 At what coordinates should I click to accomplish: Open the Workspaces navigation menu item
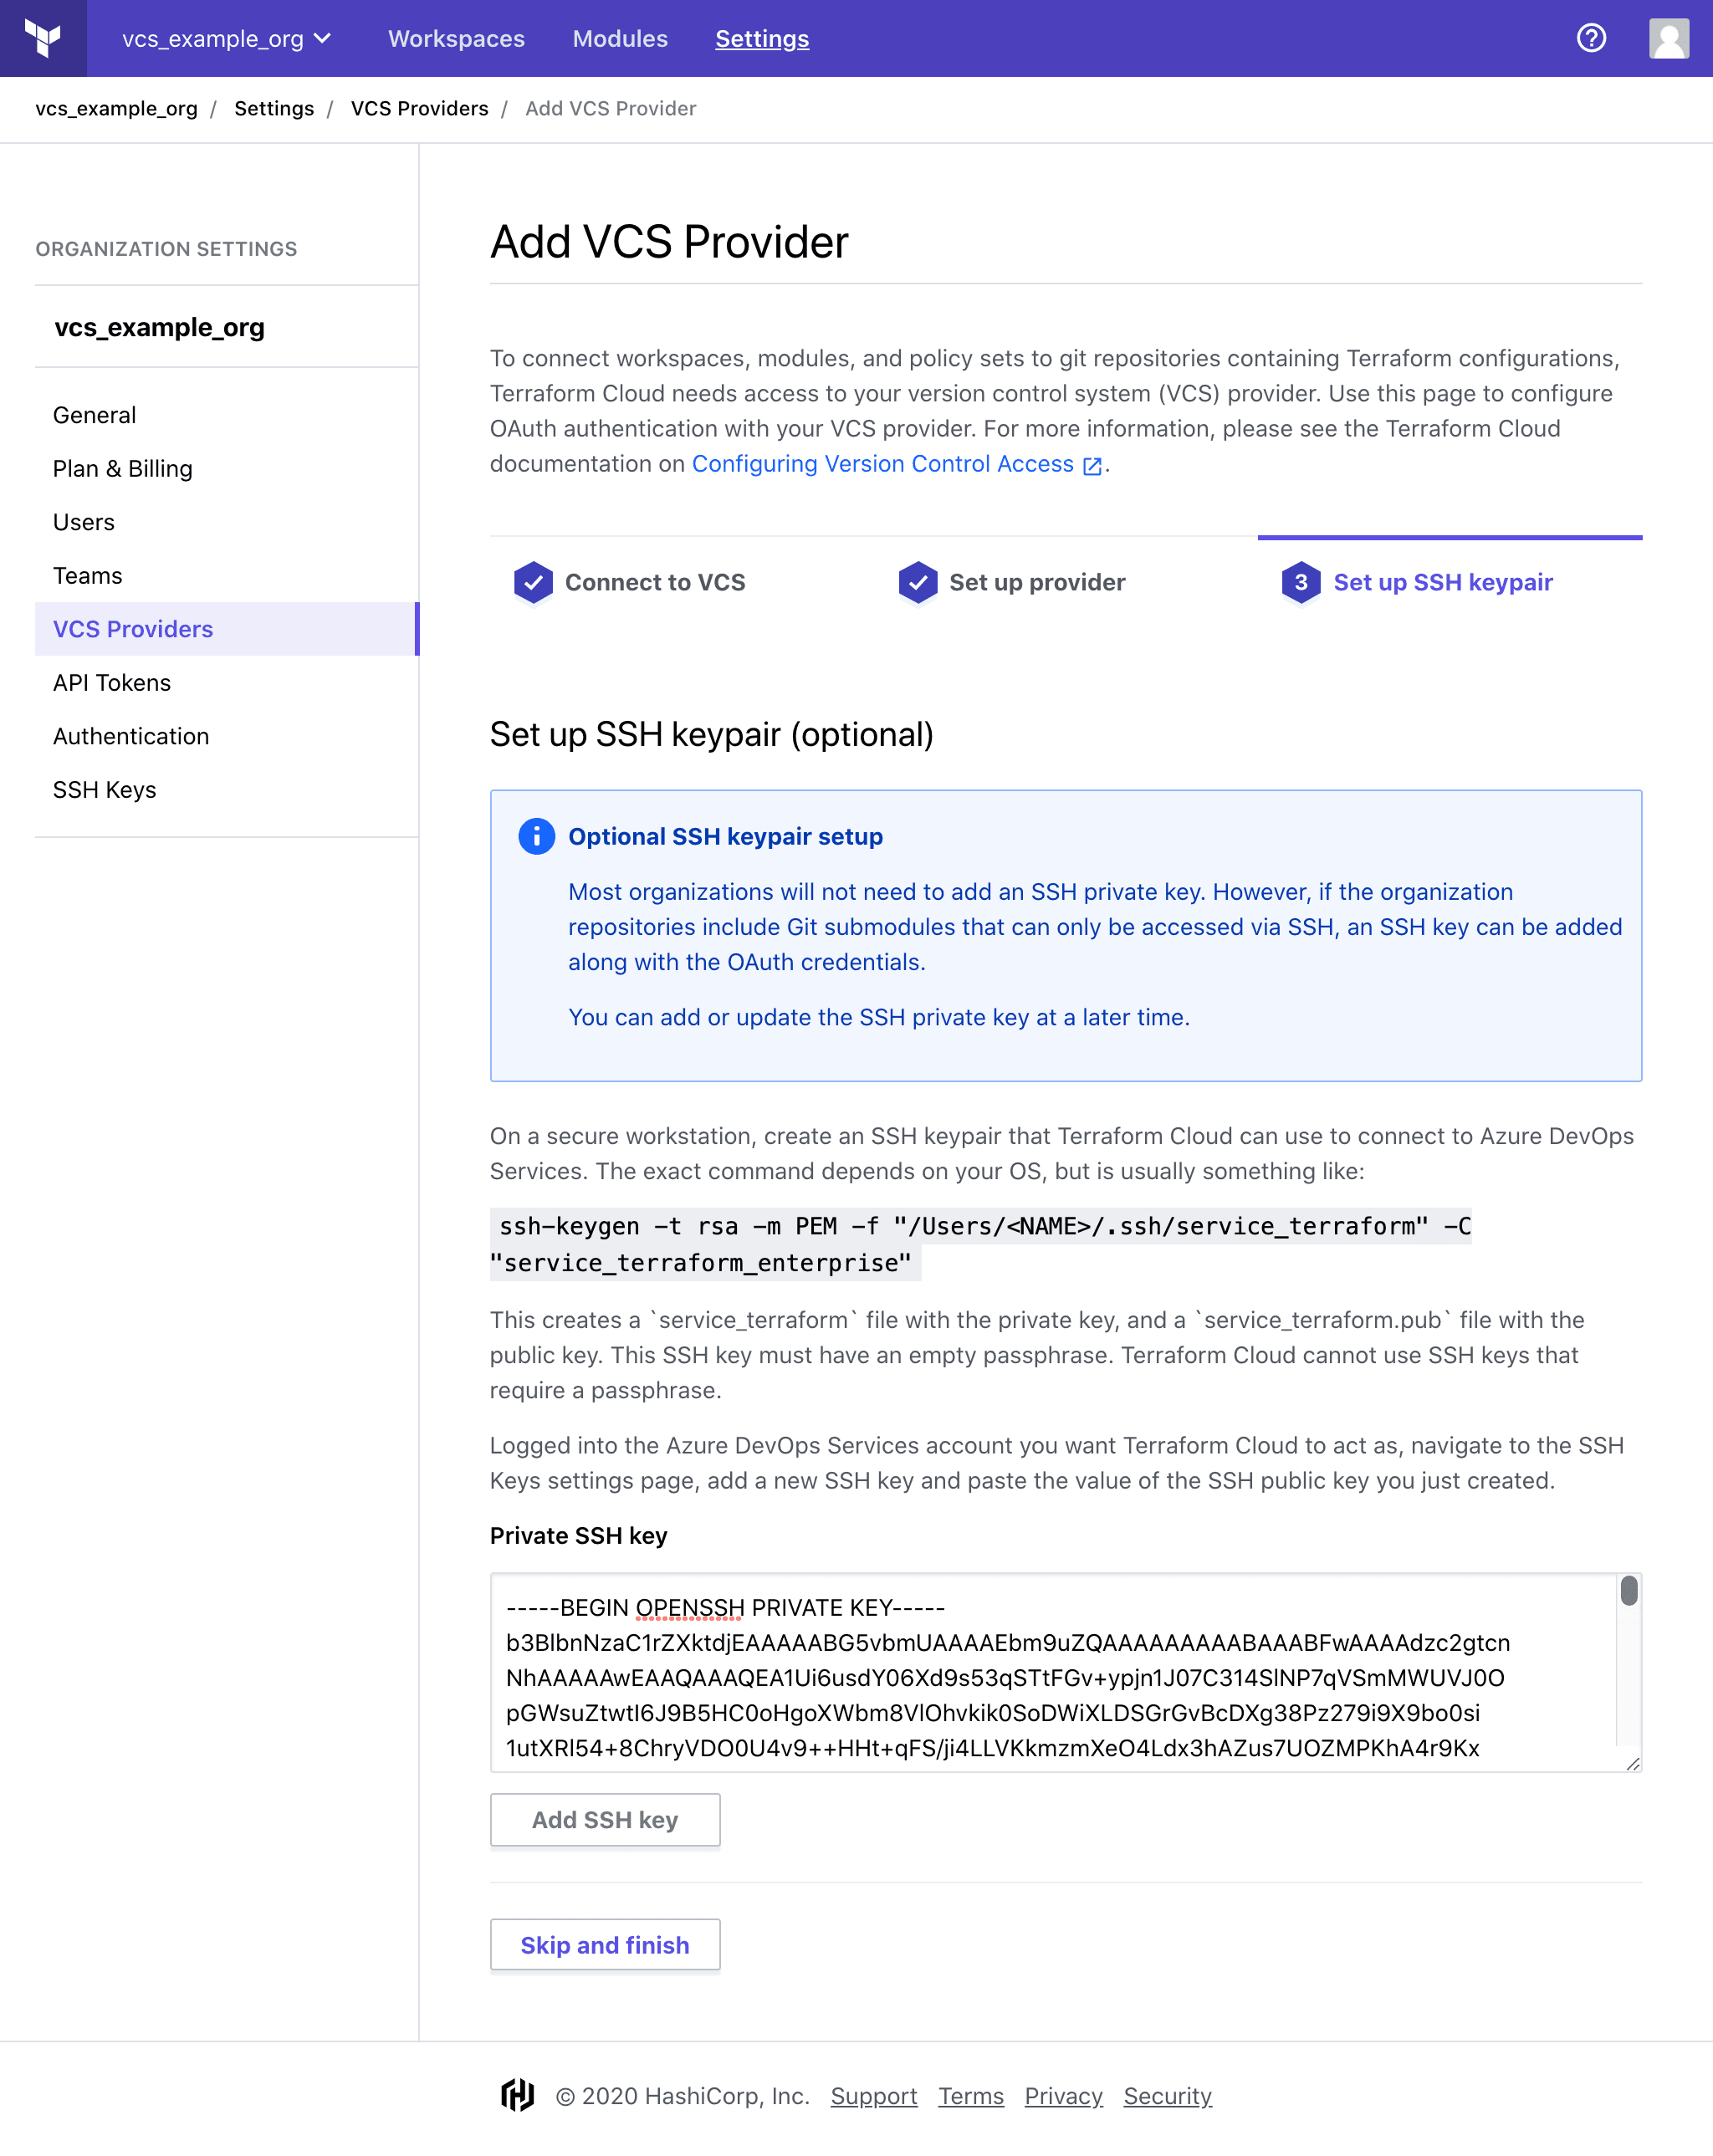455,38
